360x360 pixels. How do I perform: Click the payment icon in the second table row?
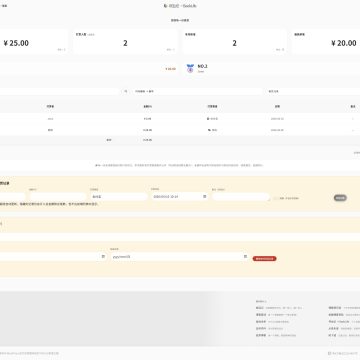[209, 130]
